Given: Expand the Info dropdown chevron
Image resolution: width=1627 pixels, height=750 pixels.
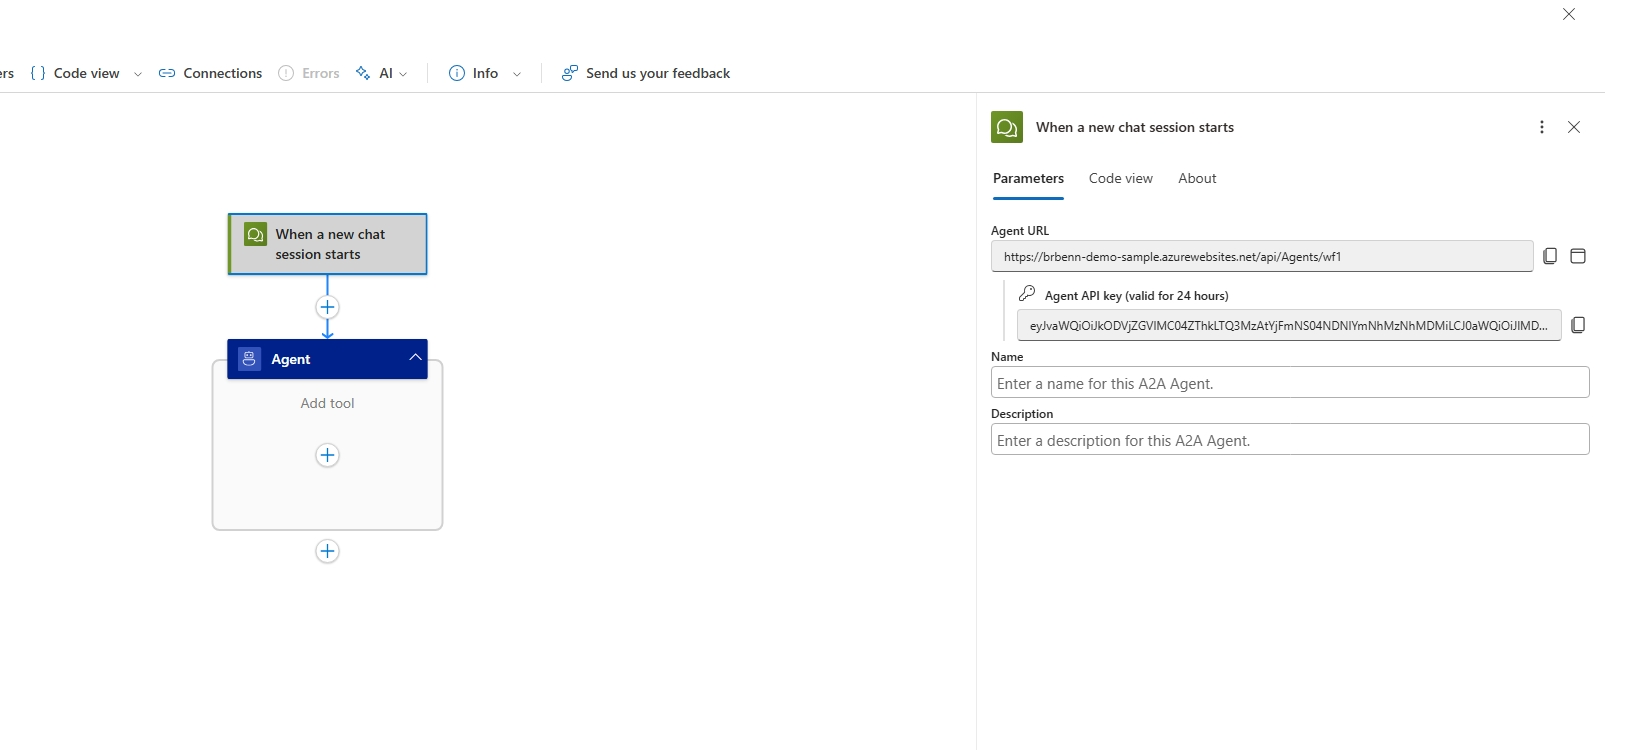Looking at the screenshot, I should (517, 74).
